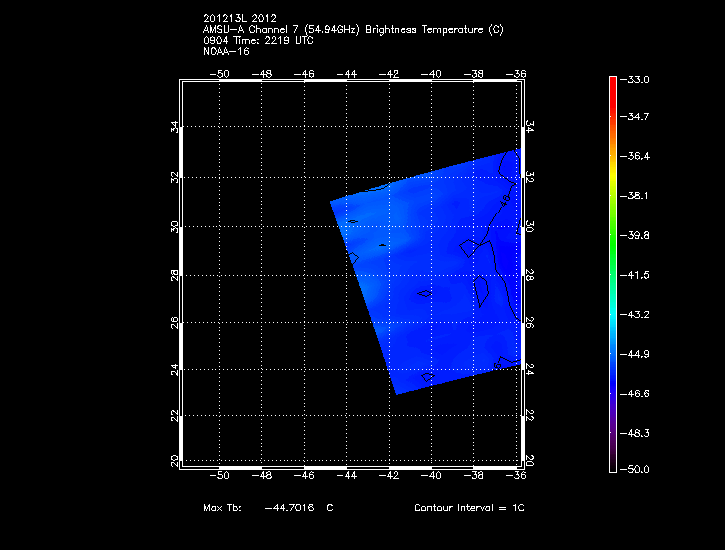Click the '201213L 2012' storm identifier title

240,18
